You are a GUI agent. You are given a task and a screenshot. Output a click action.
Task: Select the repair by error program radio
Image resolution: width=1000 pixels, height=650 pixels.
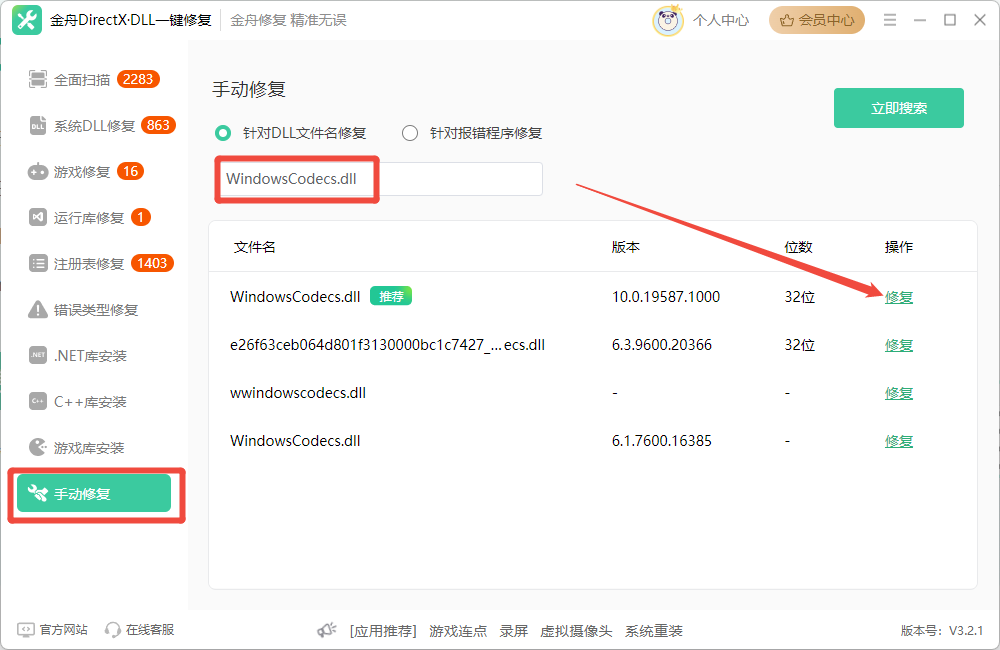click(410, 133)
